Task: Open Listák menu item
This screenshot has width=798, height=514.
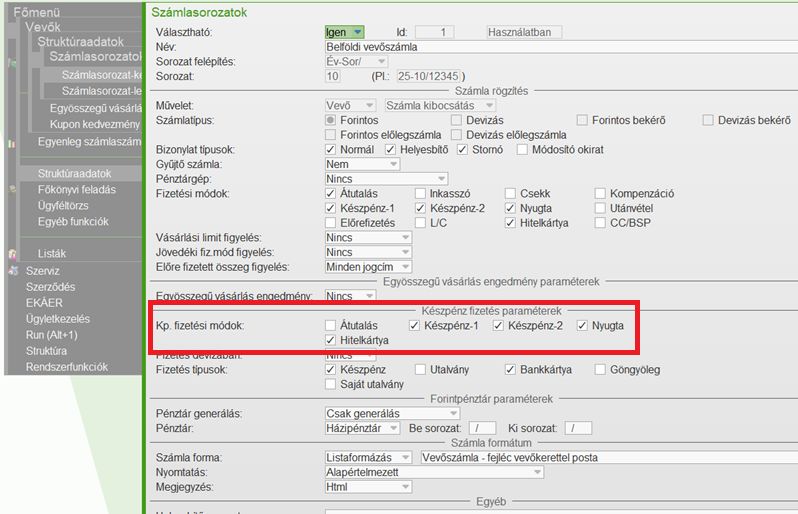Action: [x=52, y=253]
